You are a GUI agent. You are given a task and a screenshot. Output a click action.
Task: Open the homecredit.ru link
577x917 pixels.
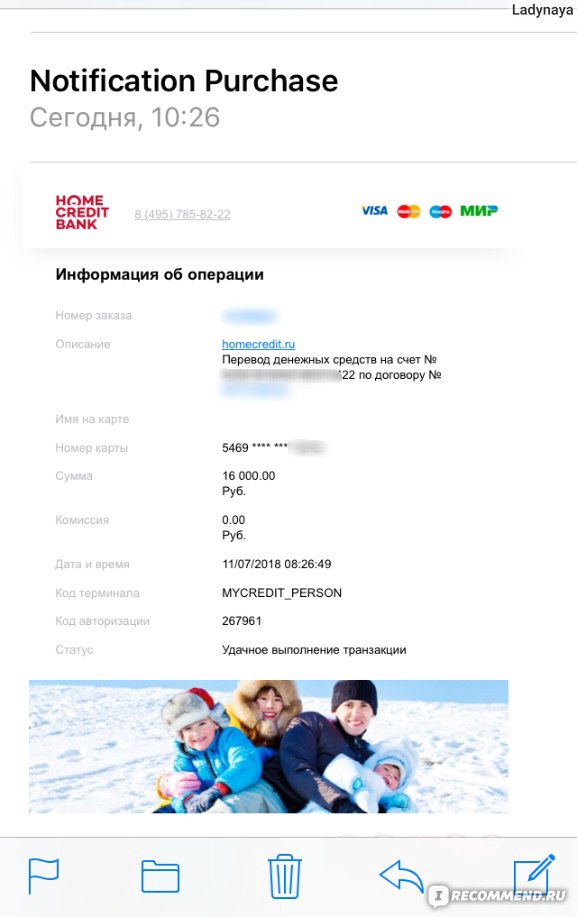click(x=258, y=344)
